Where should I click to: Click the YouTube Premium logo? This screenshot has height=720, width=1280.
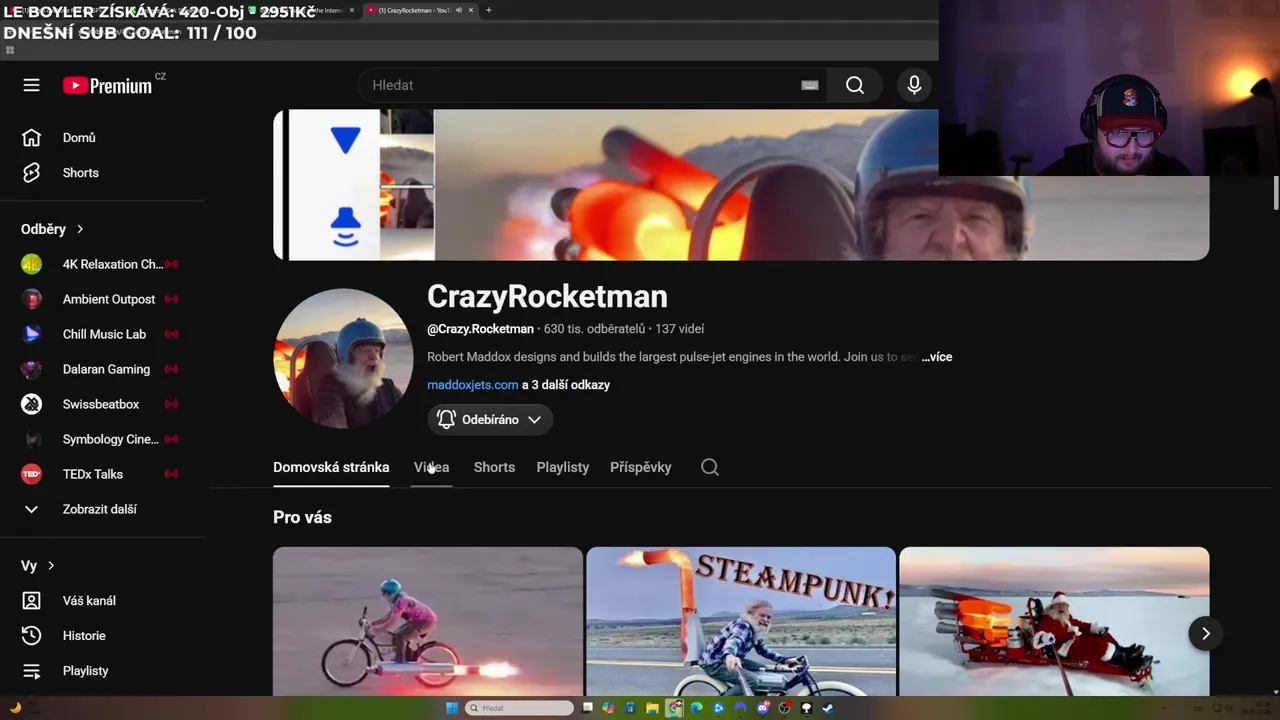tap(108, 85)
